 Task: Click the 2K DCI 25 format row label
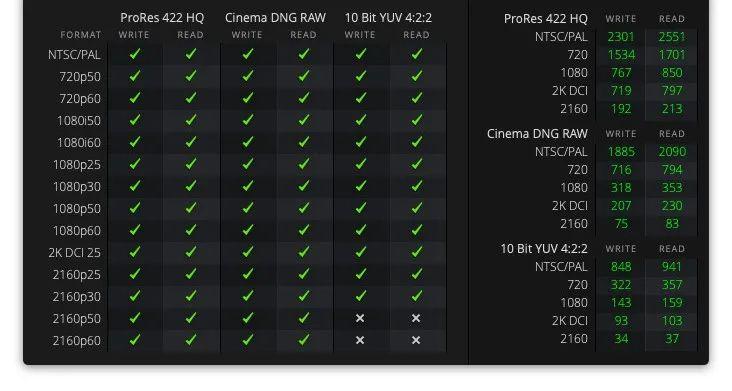pyautogui.click(x=75, y=252)
